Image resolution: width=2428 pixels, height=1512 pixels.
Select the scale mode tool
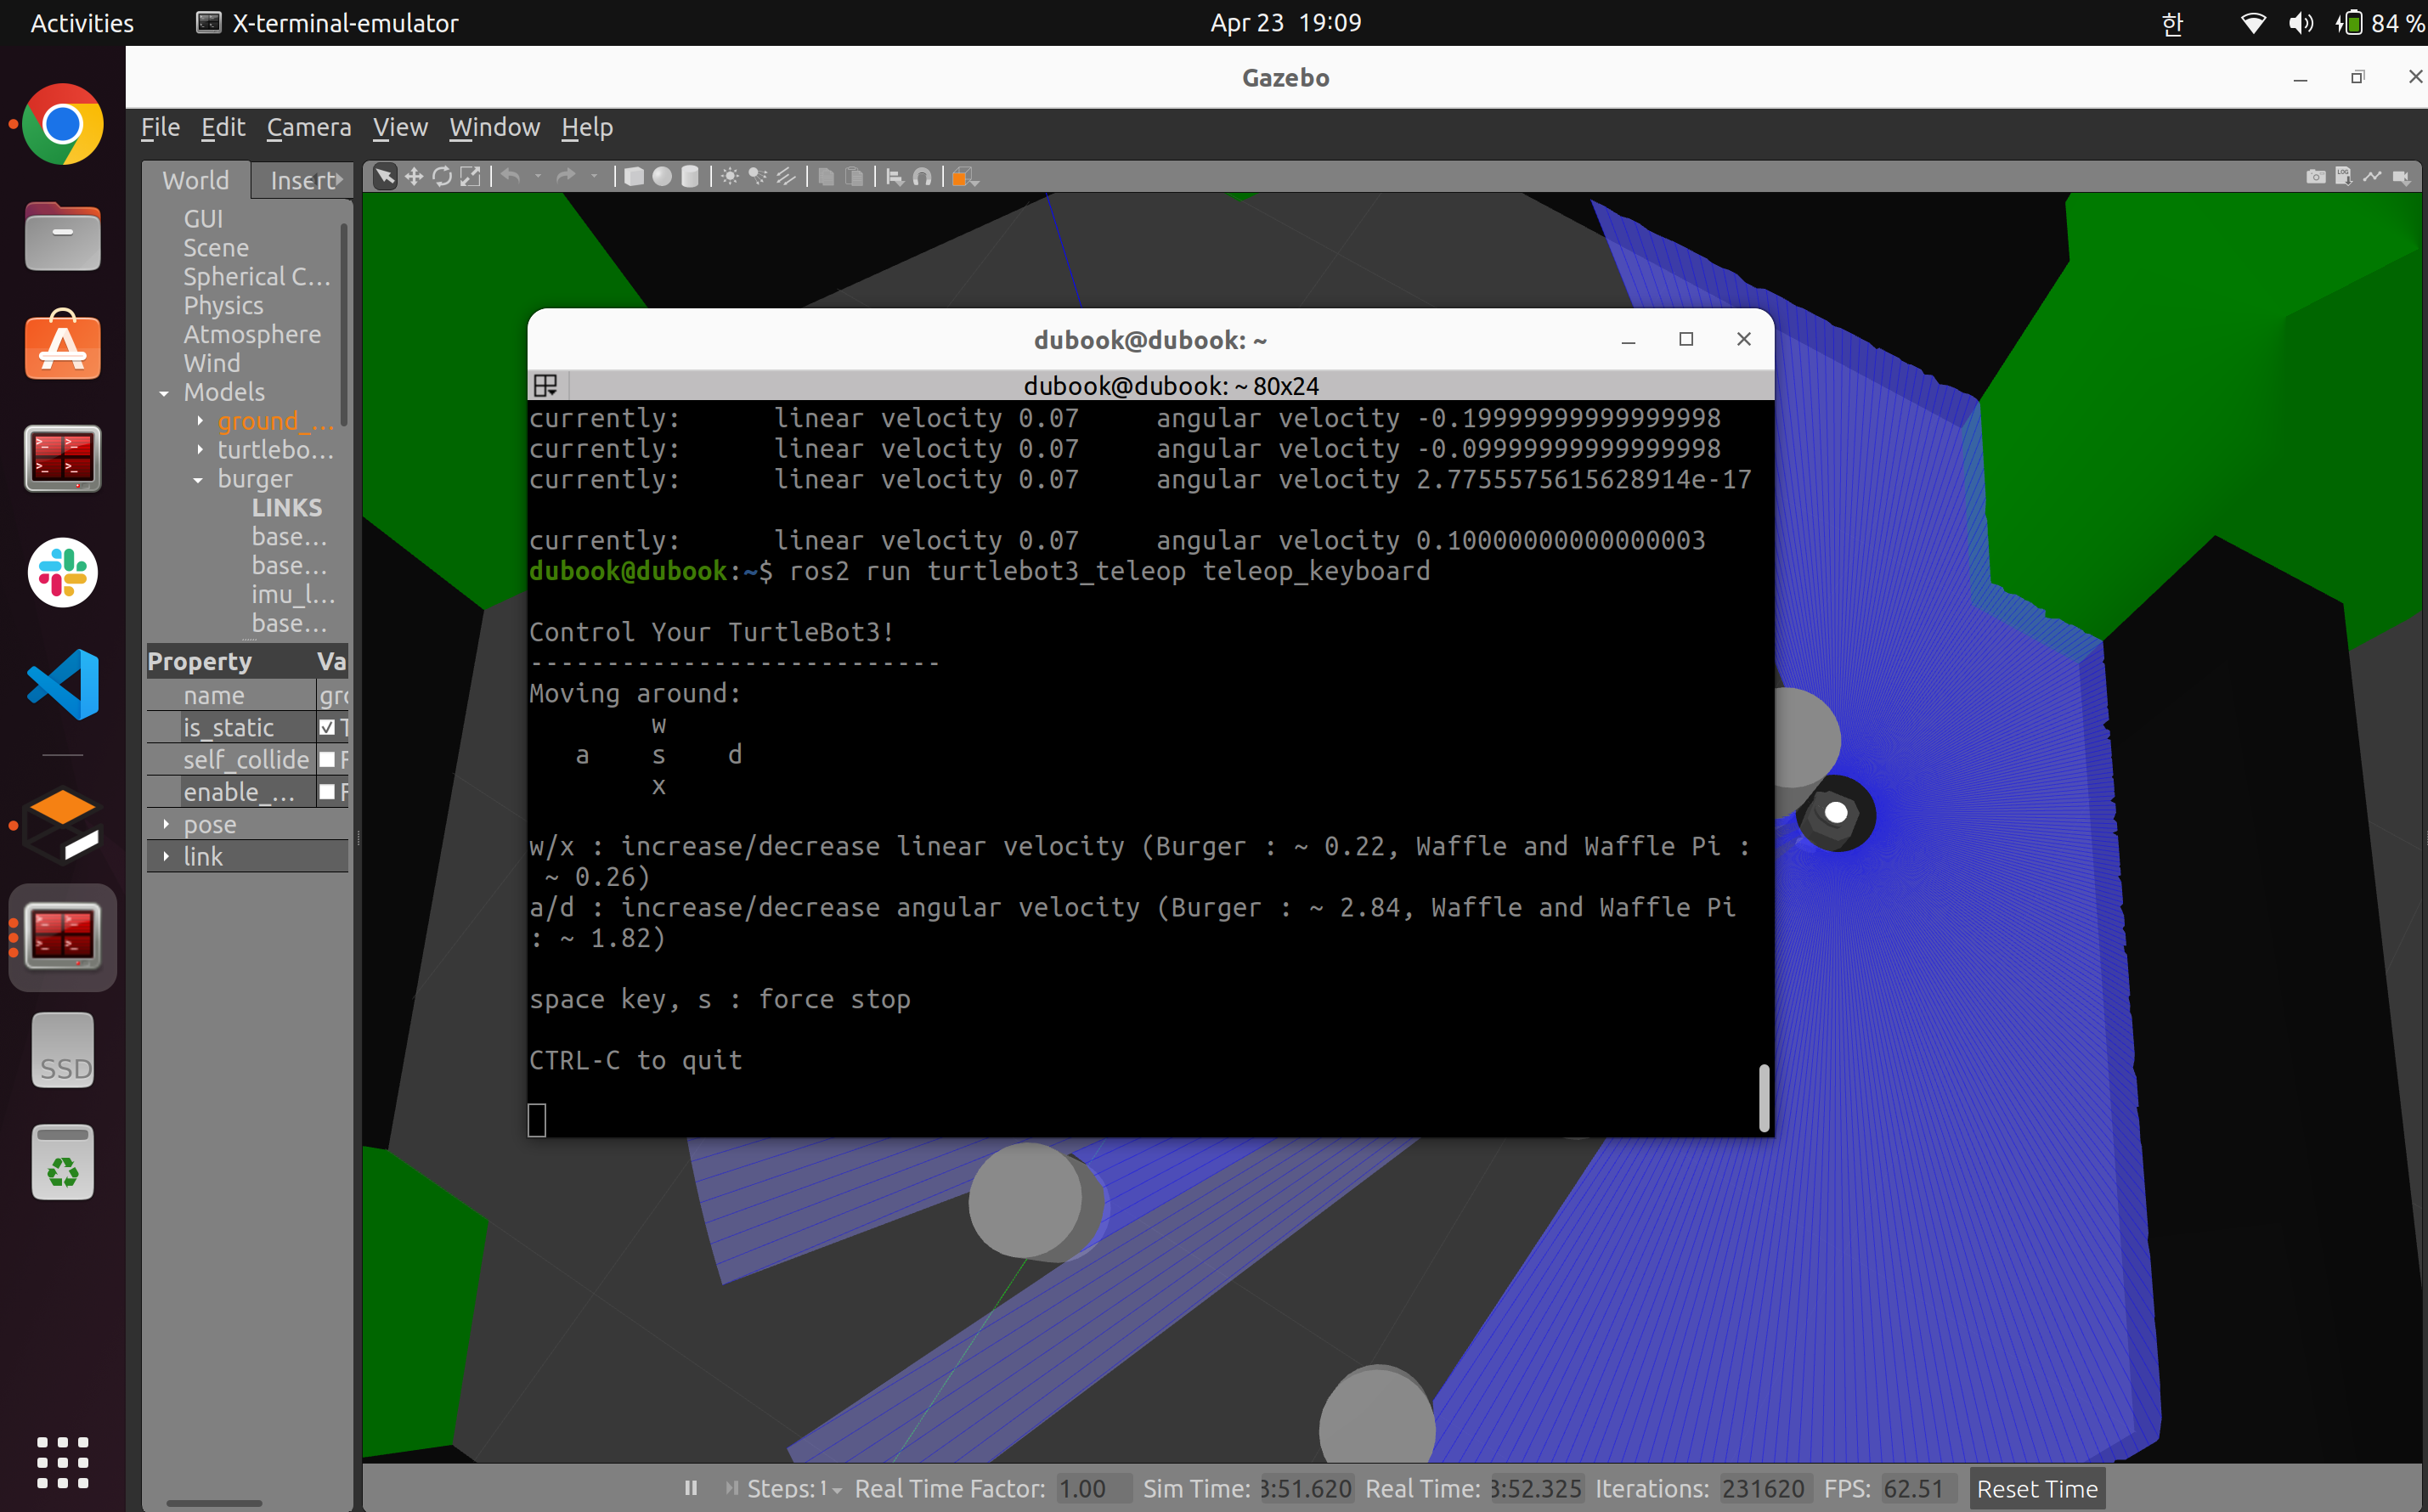click(x=470, y=177)
